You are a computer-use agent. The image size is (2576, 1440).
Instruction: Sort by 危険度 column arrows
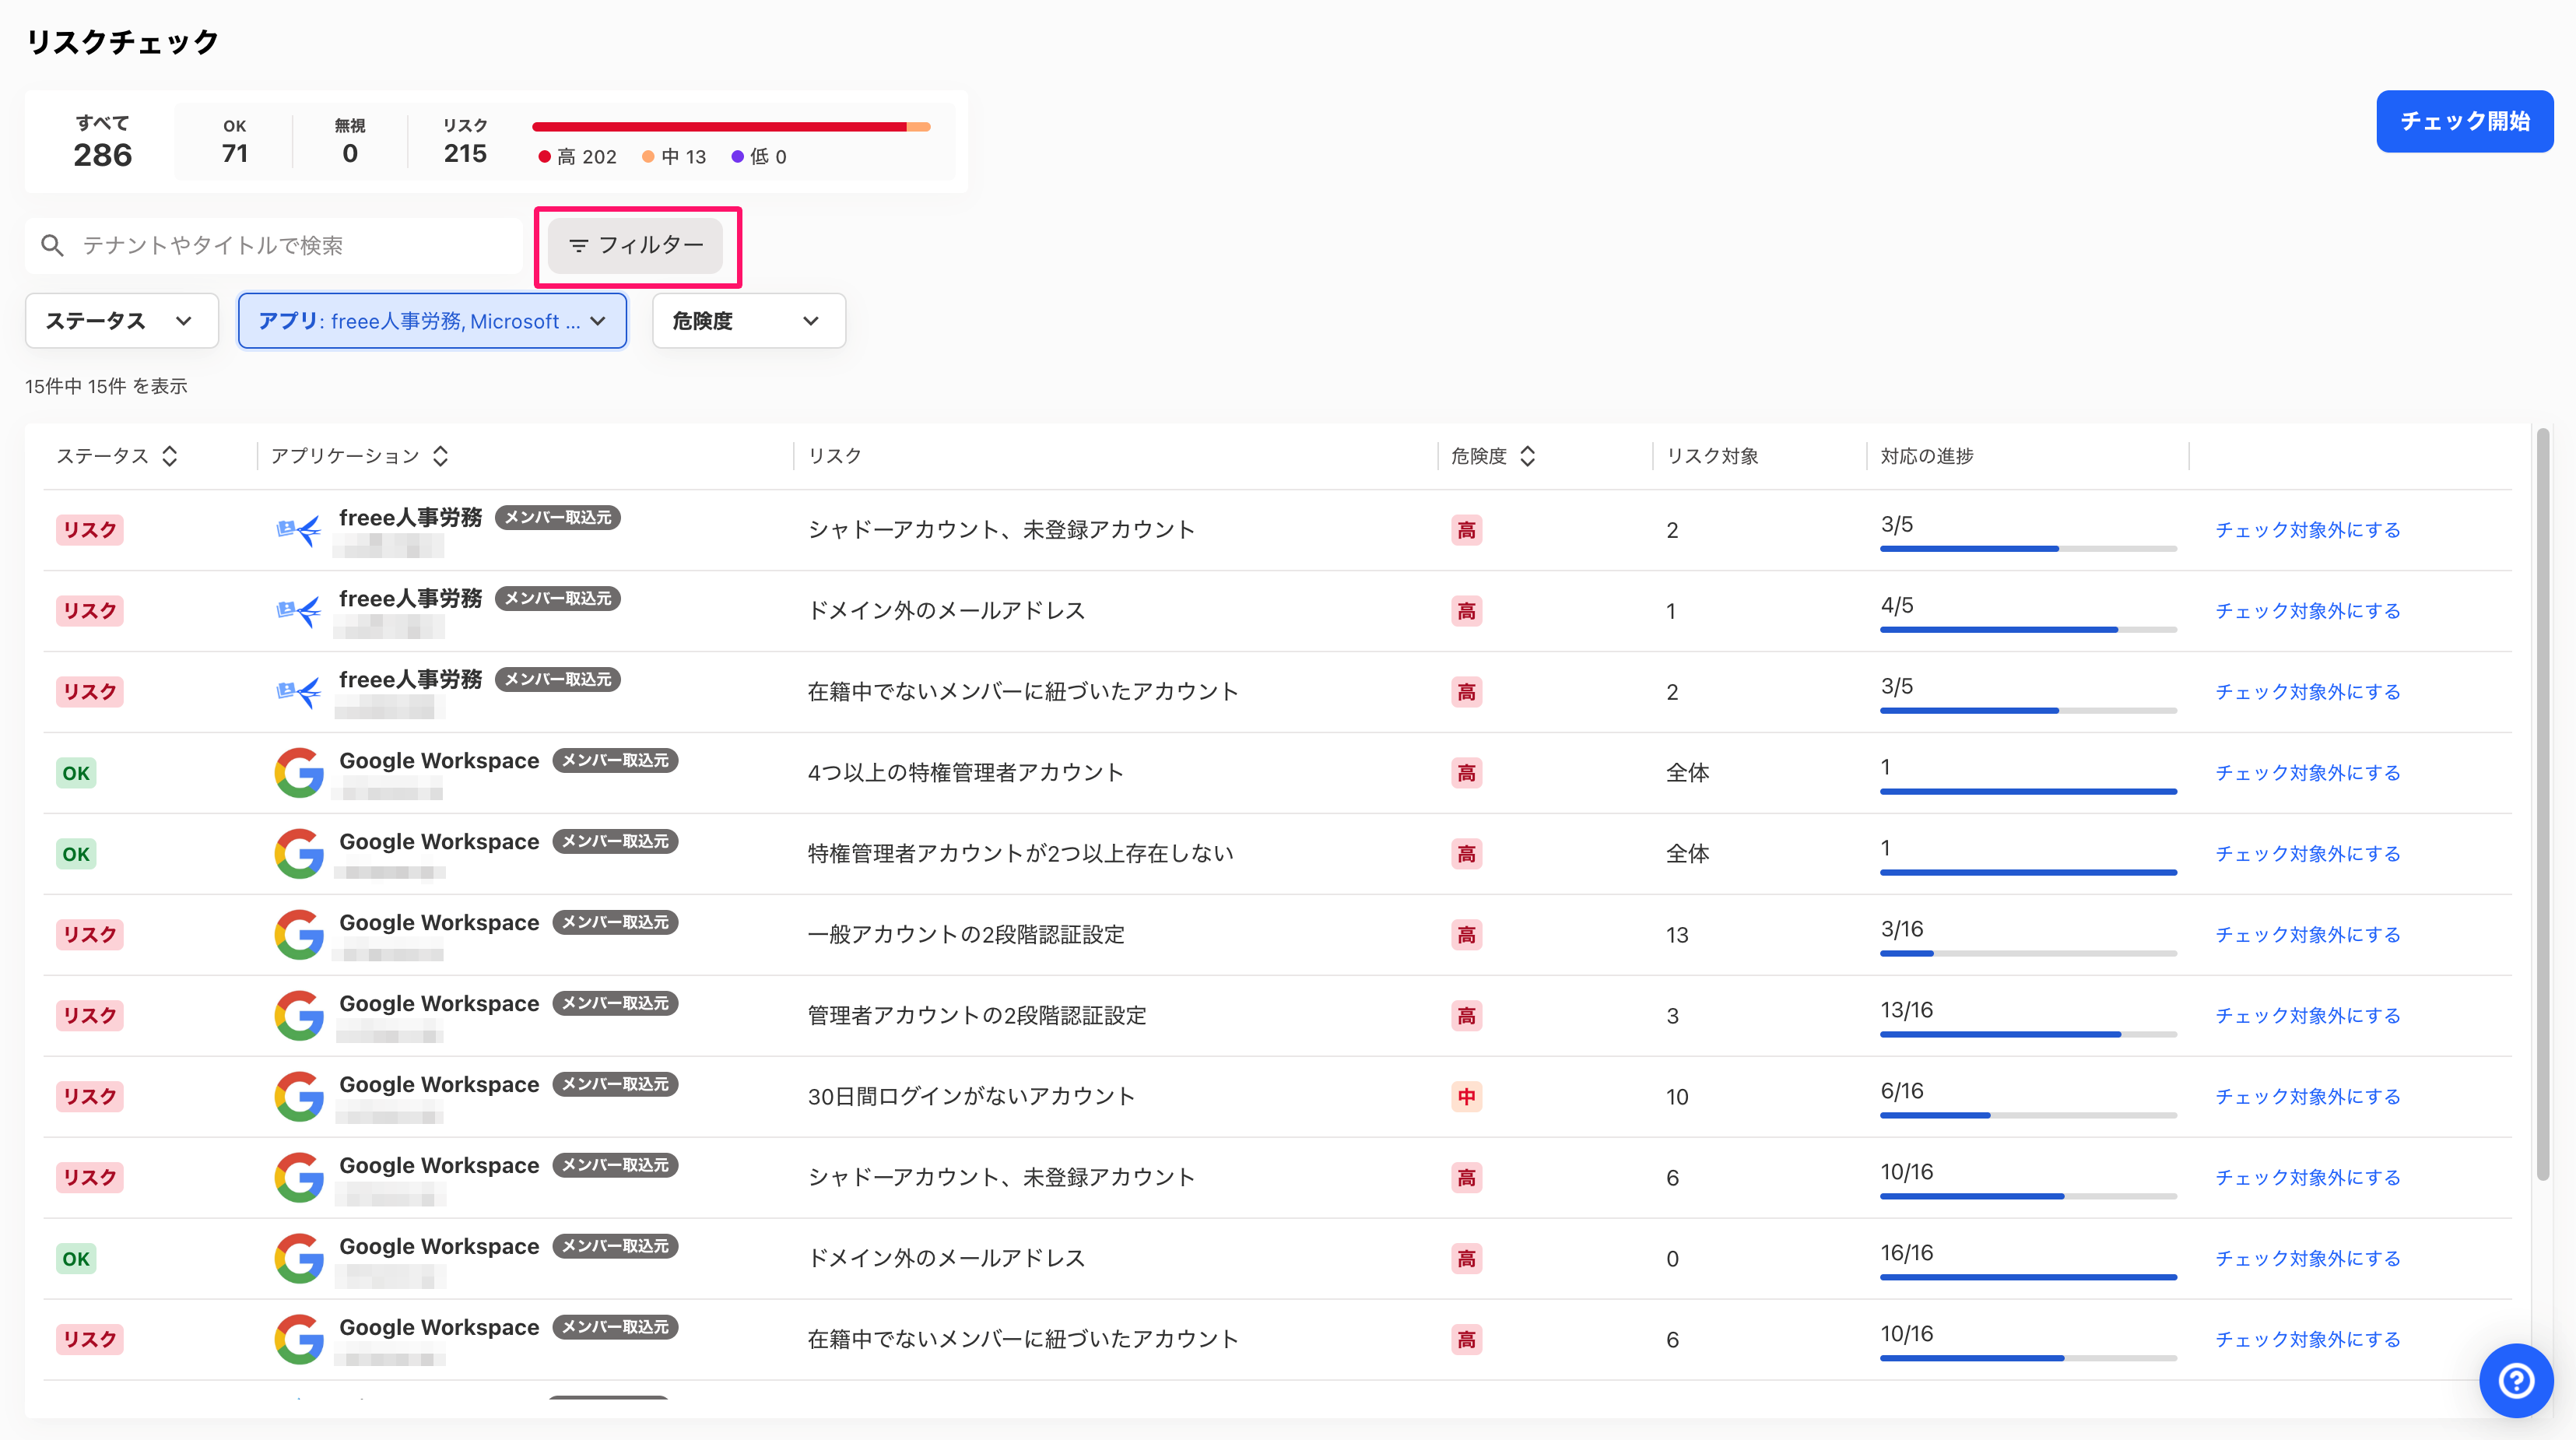(1528, 456)
